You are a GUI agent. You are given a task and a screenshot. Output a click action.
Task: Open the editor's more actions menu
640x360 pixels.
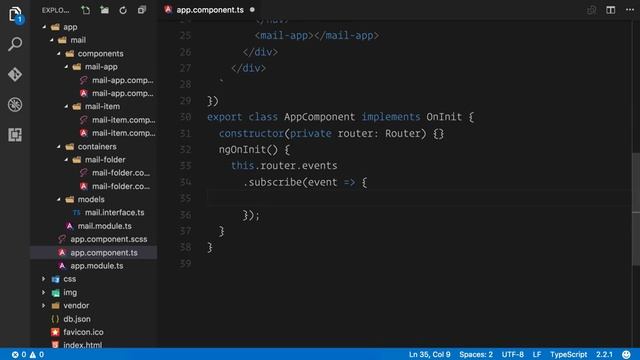(630, 10)
